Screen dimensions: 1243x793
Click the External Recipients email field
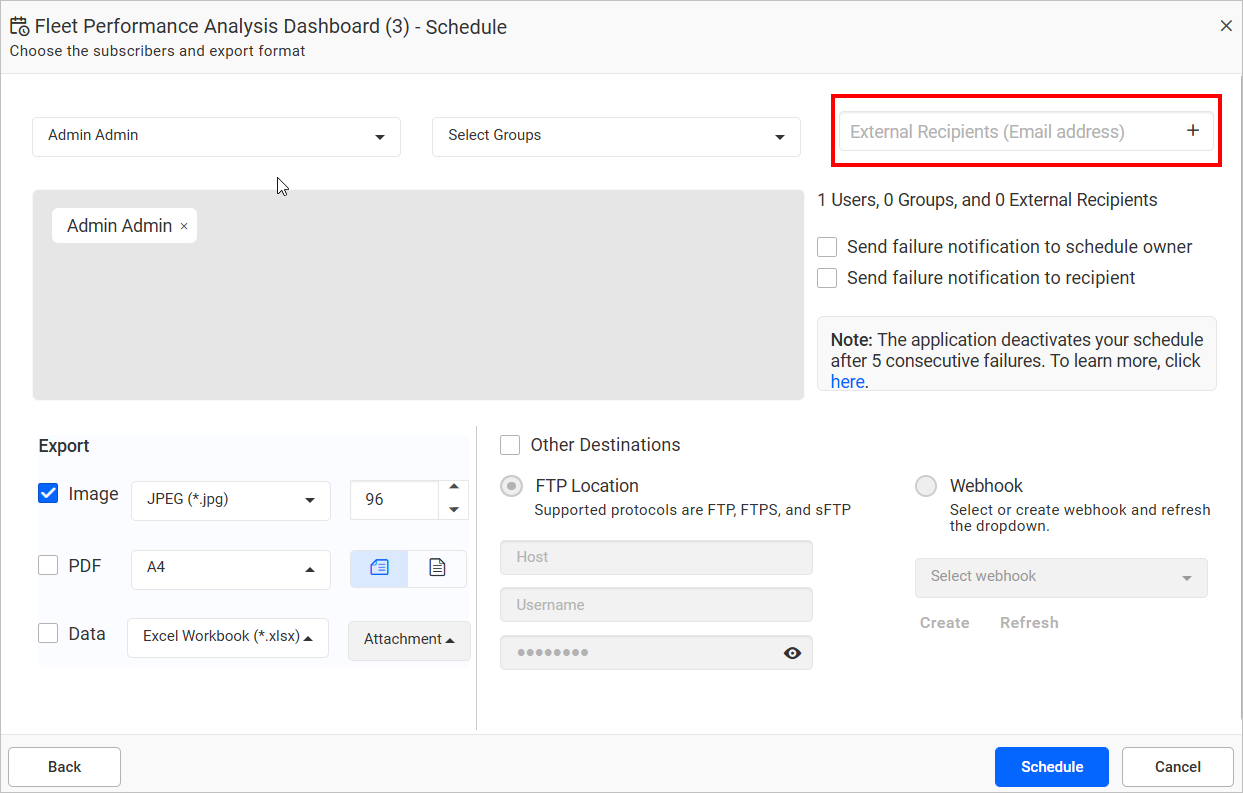pos(1005,132)
